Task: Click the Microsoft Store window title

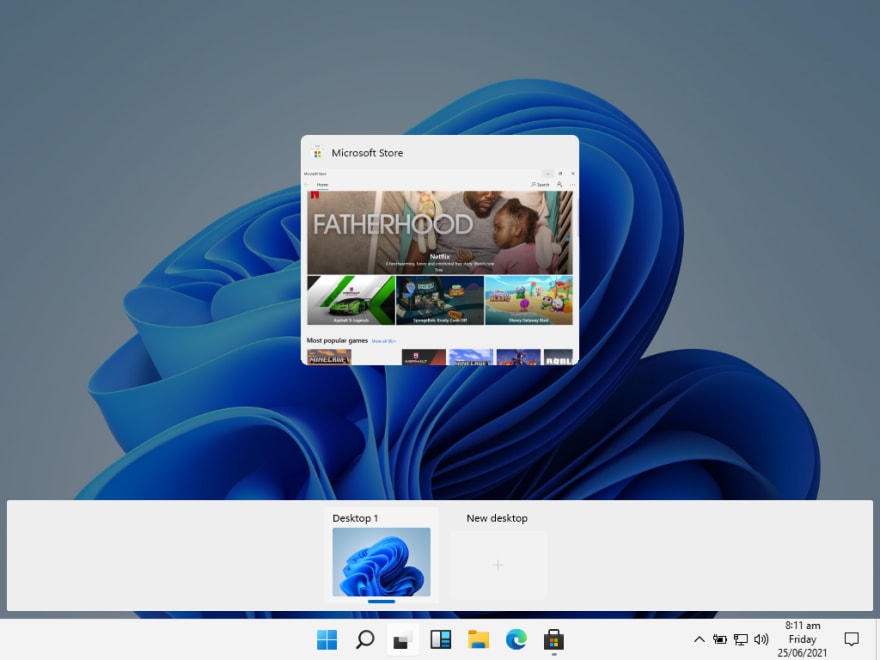Action: (367, 153)
